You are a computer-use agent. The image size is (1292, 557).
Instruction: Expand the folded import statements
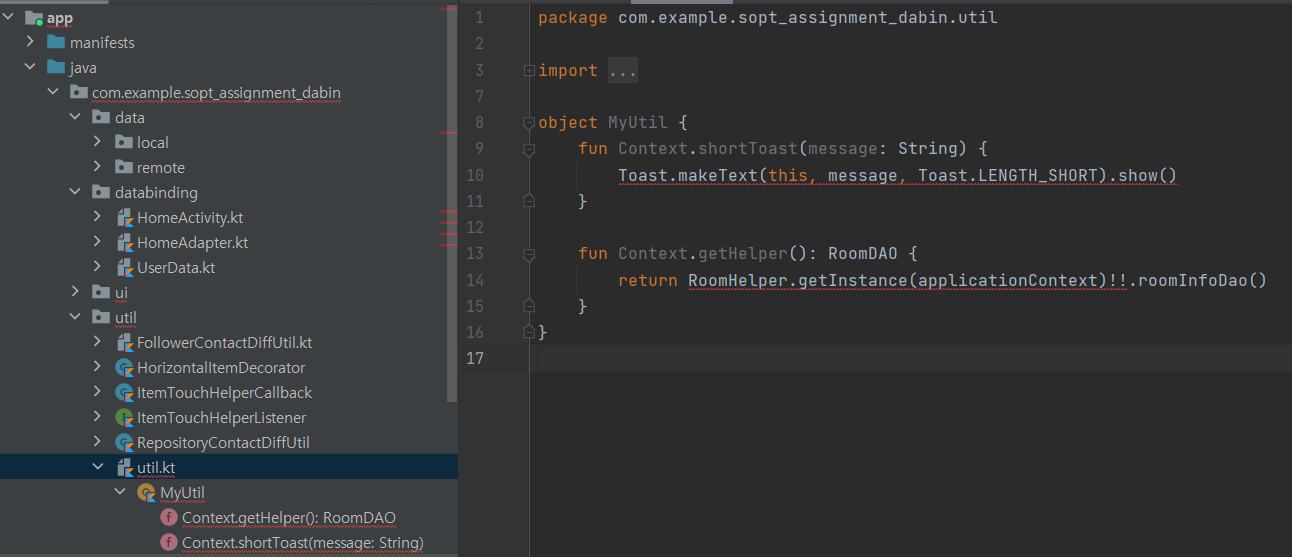pyautogui.click(x=529, y=70)
